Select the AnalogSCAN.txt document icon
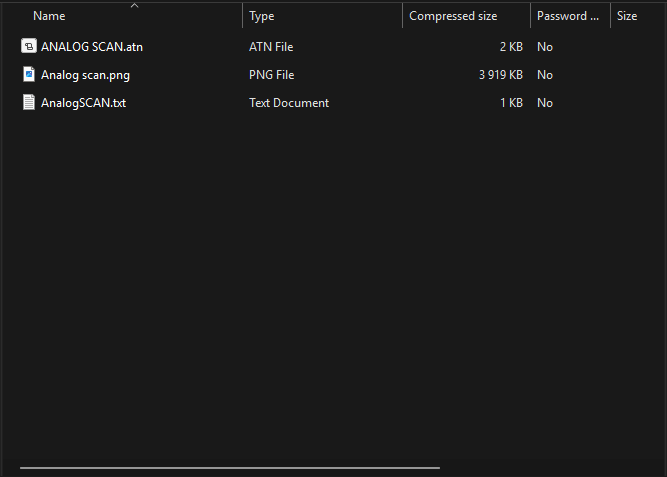The height and width of the screenshot is (477, 667). pos(29,103)
